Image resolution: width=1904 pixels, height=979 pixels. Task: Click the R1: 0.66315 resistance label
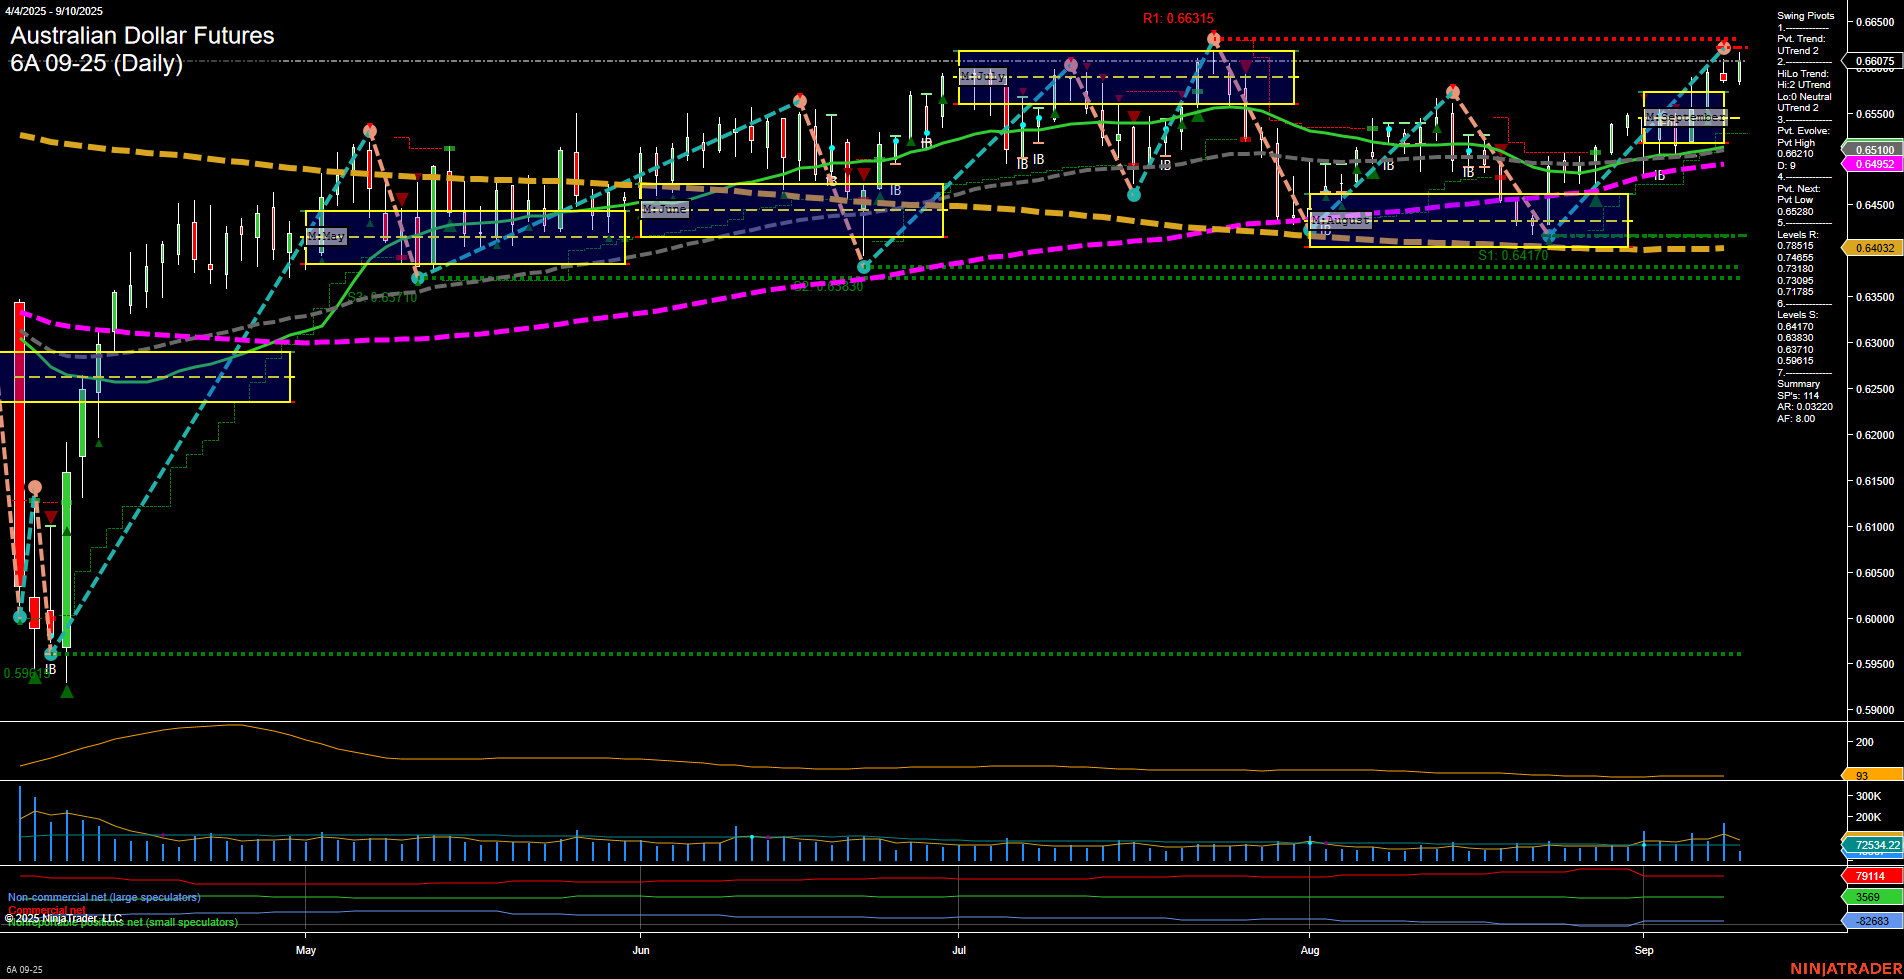[1179, 17]
